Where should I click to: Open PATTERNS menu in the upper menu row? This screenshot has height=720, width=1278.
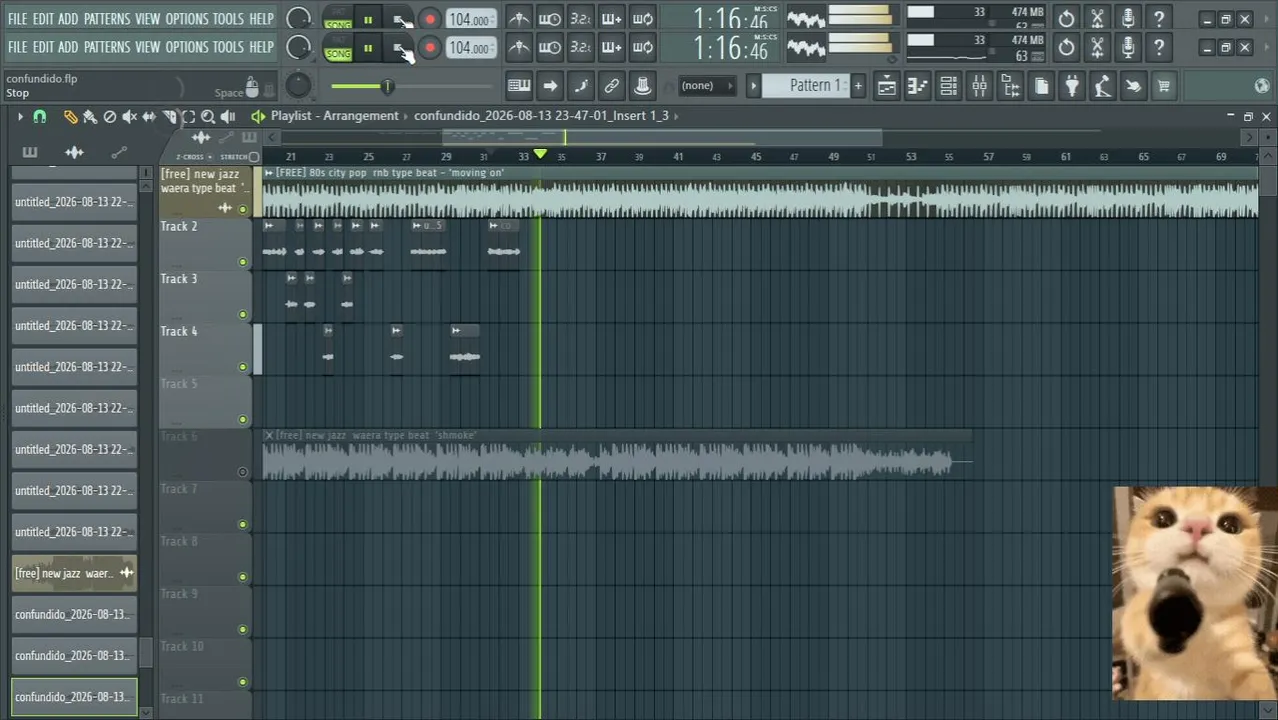click(x=106, y=19)
